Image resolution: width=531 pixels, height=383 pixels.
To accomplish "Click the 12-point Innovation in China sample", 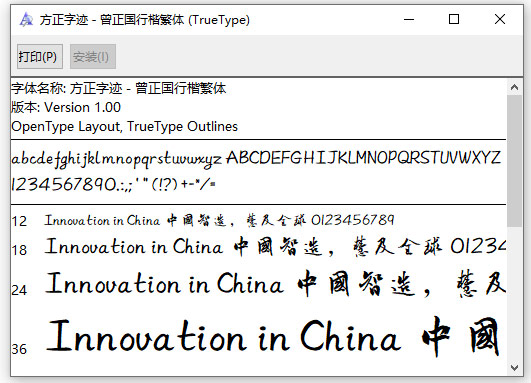I will click(x=219, y=220).
